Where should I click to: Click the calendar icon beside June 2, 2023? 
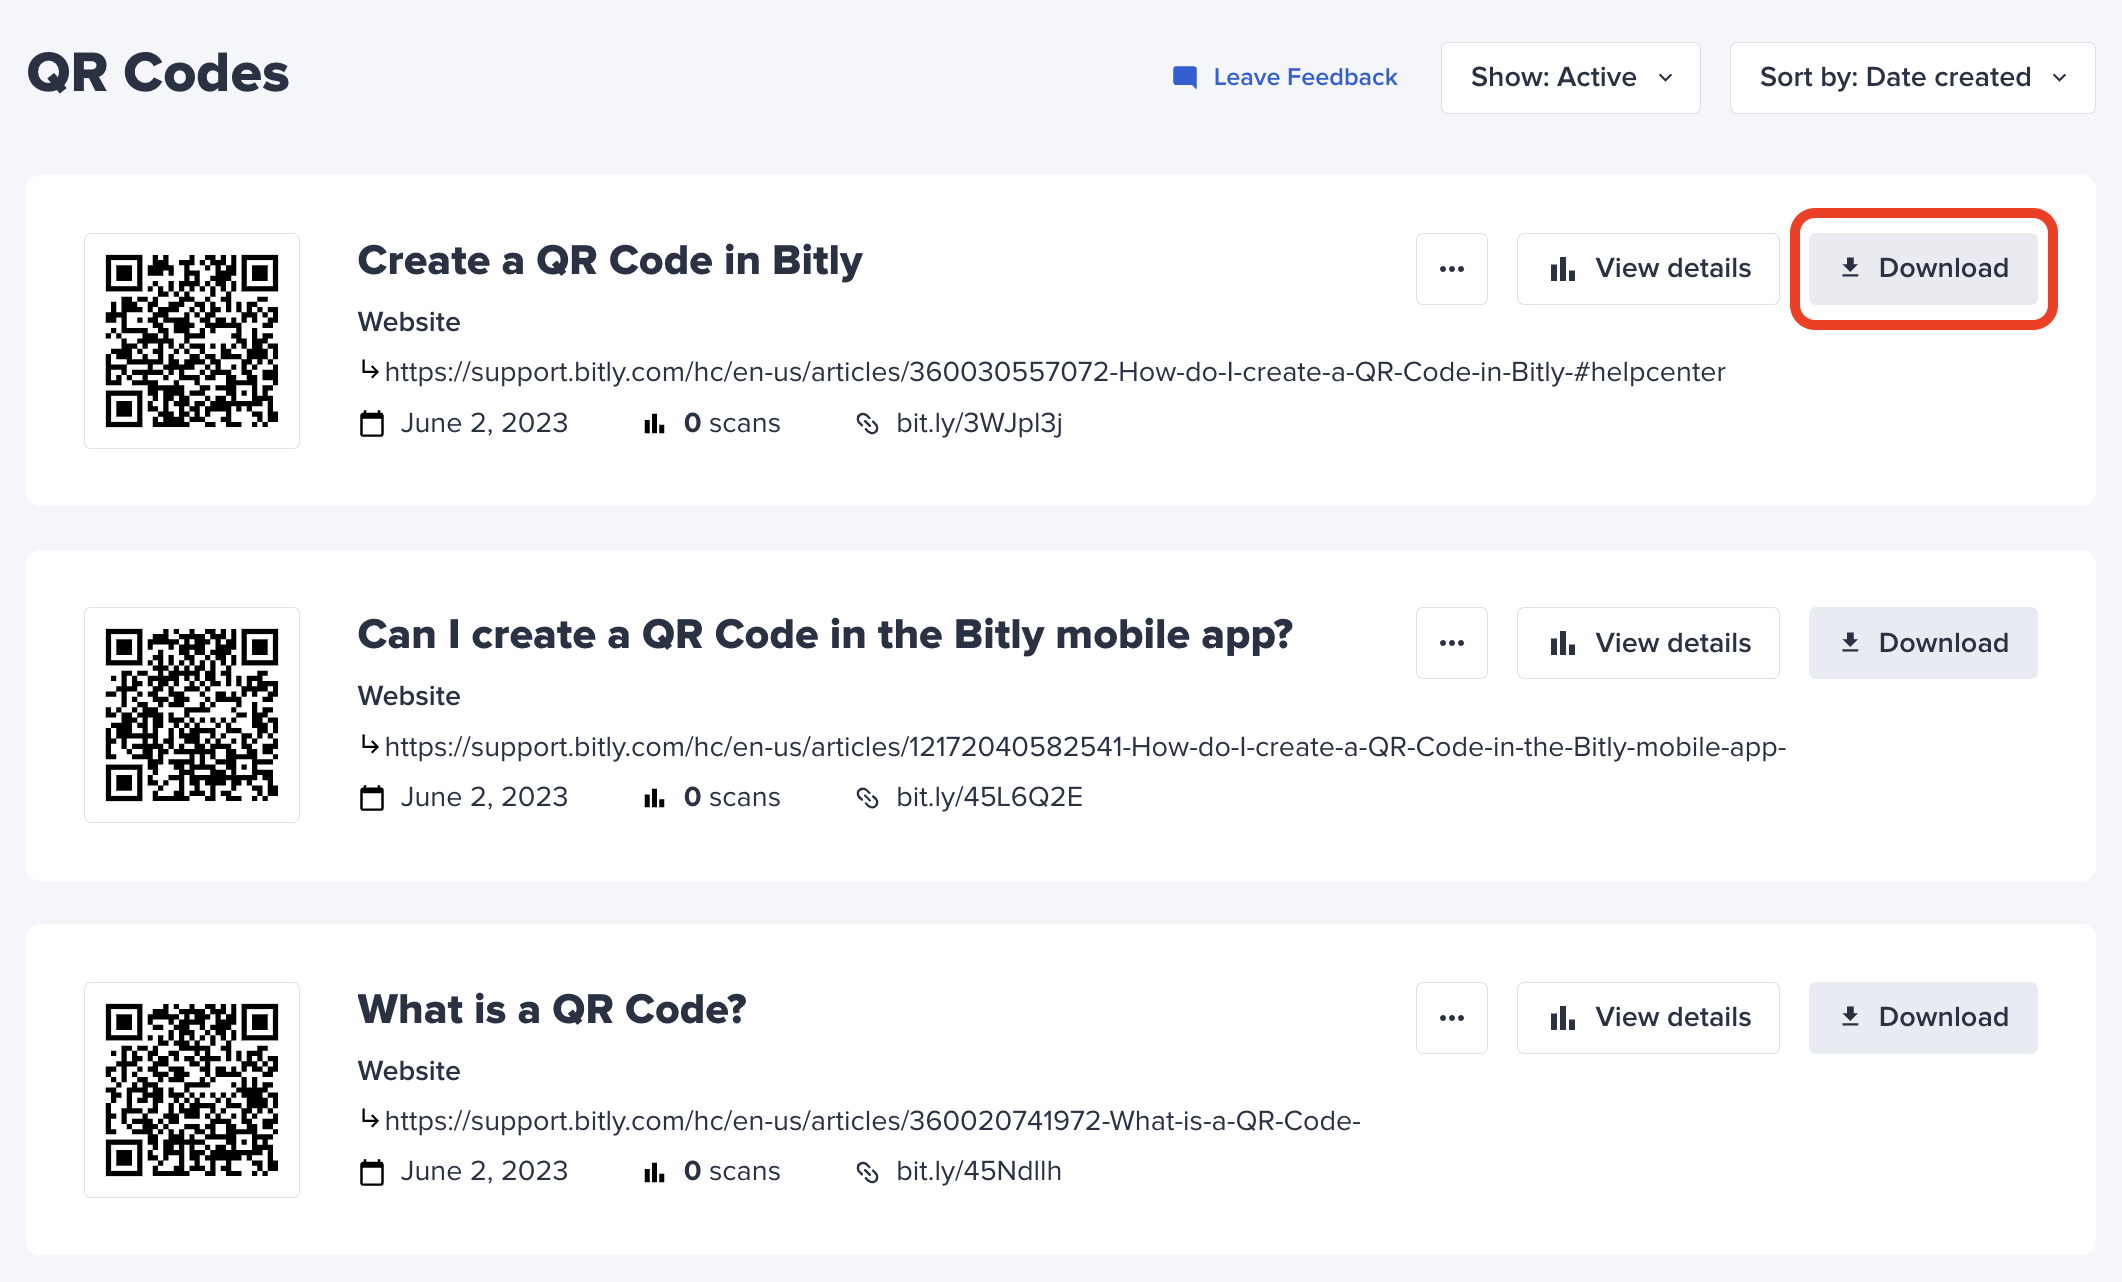(x=371, y=422)
